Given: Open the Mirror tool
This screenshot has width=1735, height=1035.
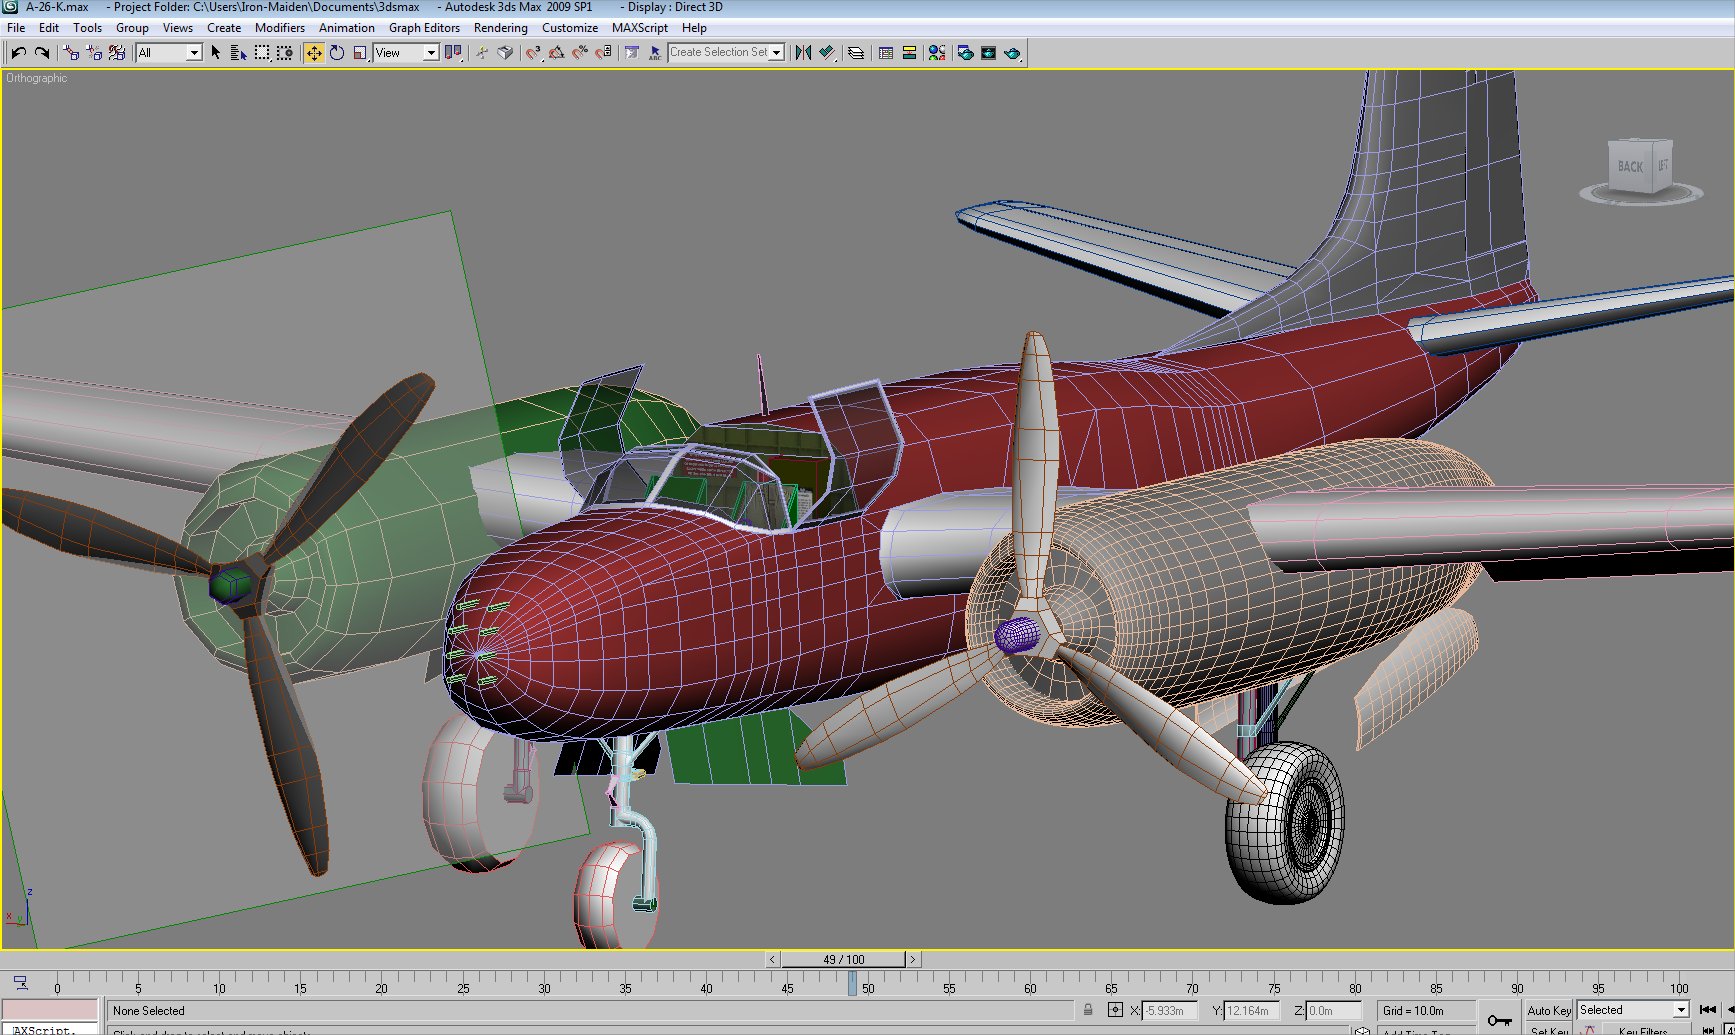Looking at the screenshot, I should coord(803,53).
